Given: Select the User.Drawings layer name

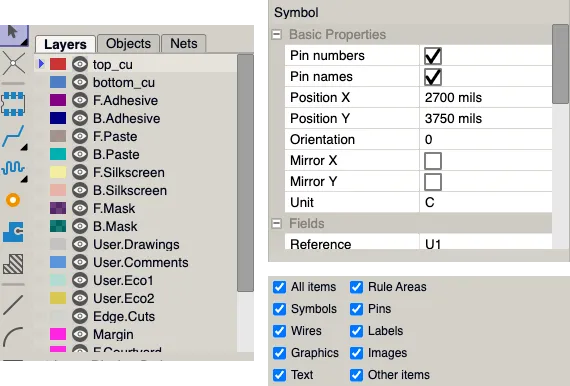Looking at the screenshot, I should pos(136,245).
